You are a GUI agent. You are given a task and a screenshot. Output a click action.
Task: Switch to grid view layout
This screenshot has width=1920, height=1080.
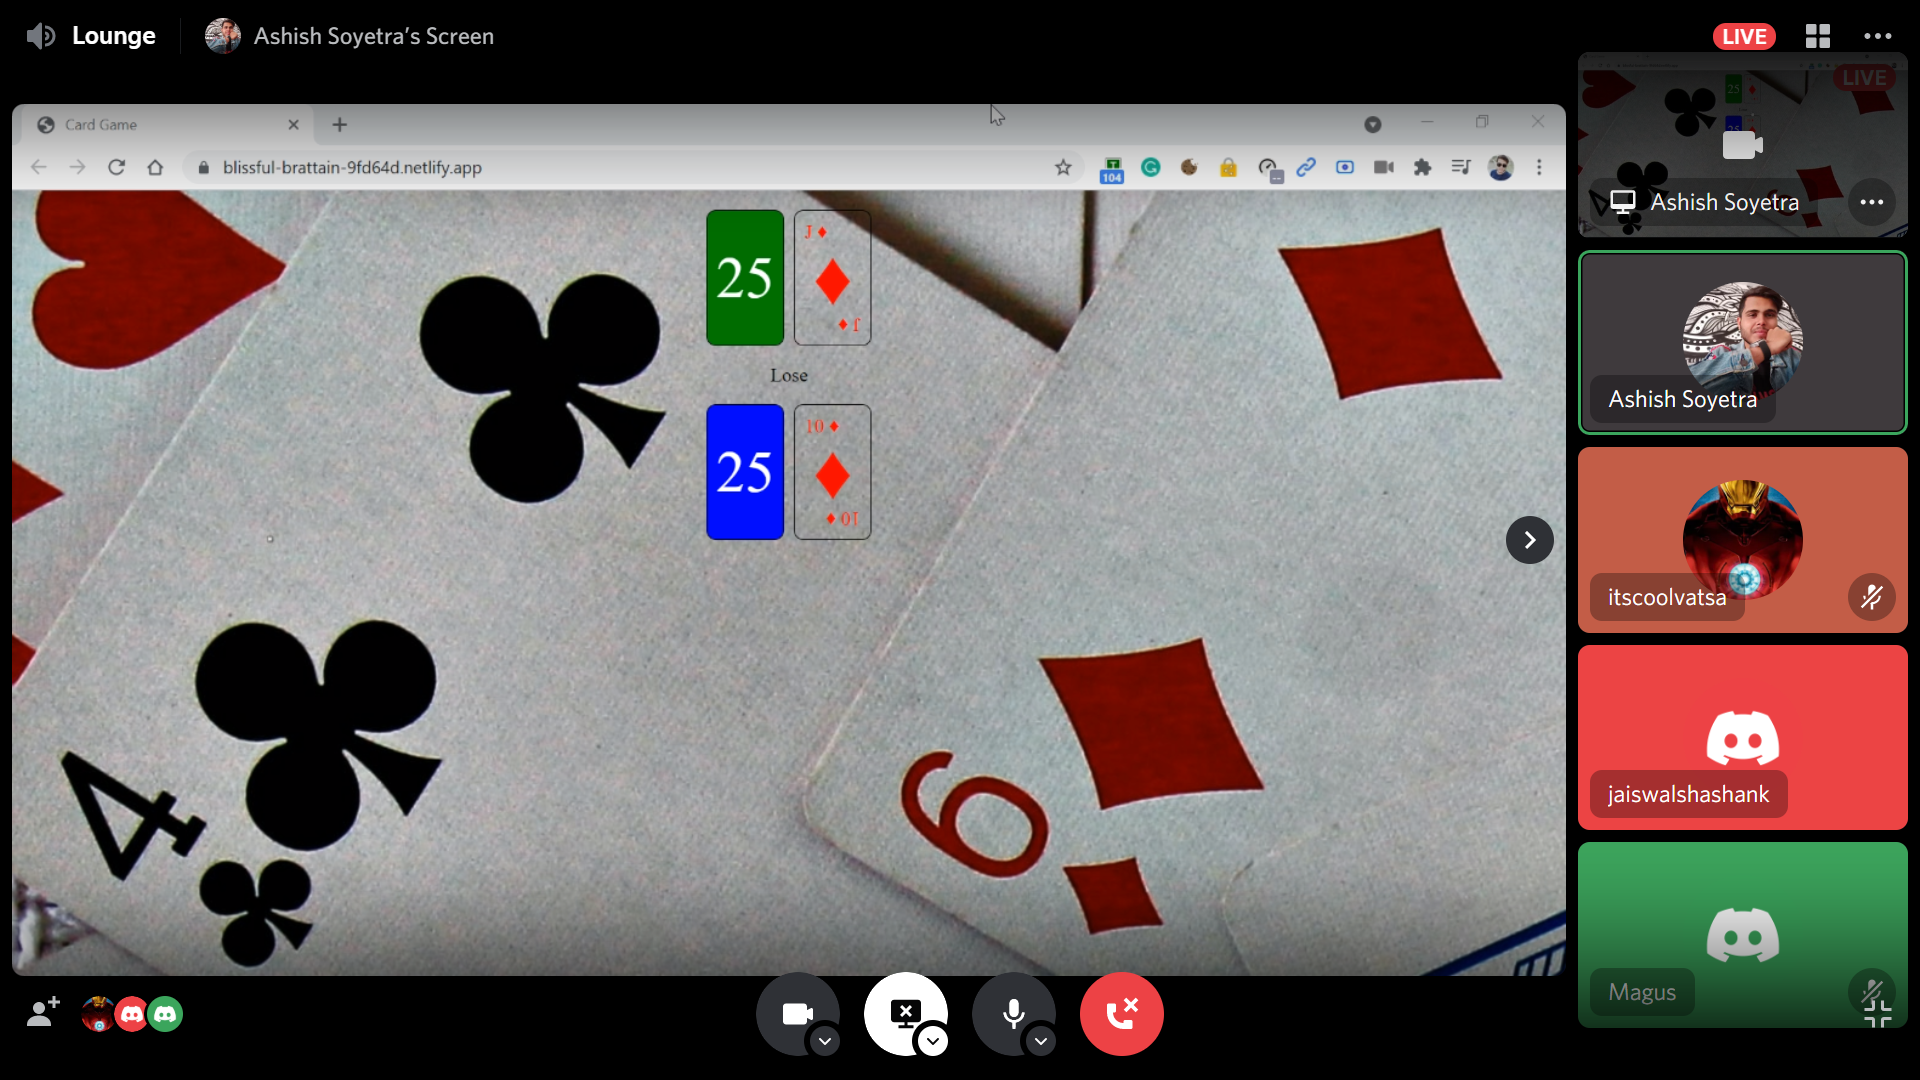click(1817, 36)
